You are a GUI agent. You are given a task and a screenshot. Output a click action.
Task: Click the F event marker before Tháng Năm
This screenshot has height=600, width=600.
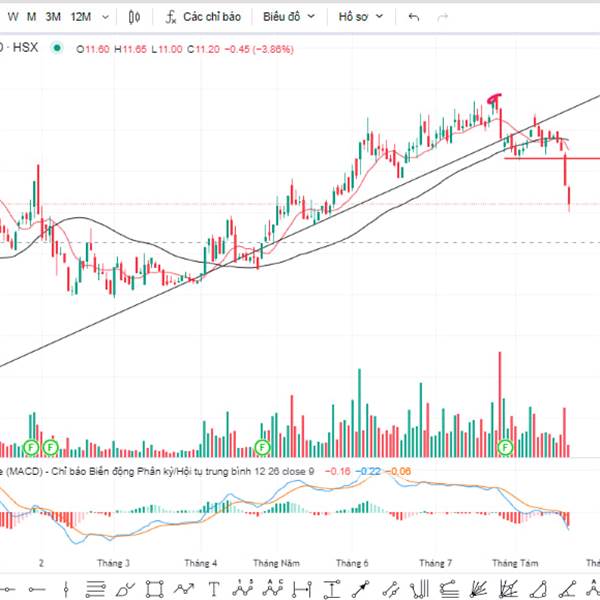click(262, 447)
